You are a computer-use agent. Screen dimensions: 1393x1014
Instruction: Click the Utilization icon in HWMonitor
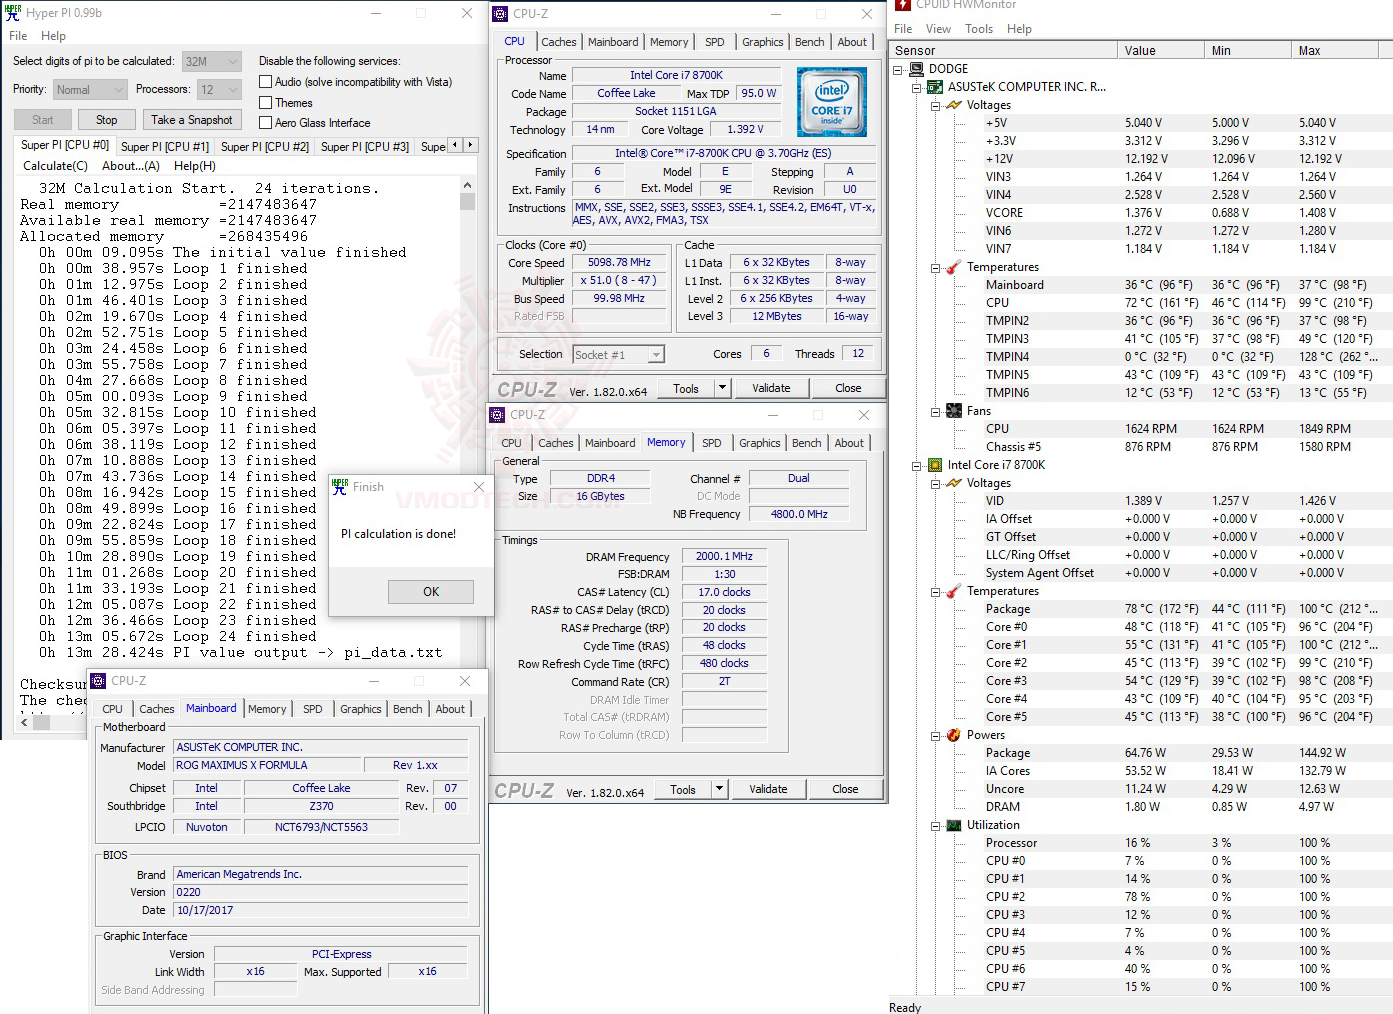point(952,824)
